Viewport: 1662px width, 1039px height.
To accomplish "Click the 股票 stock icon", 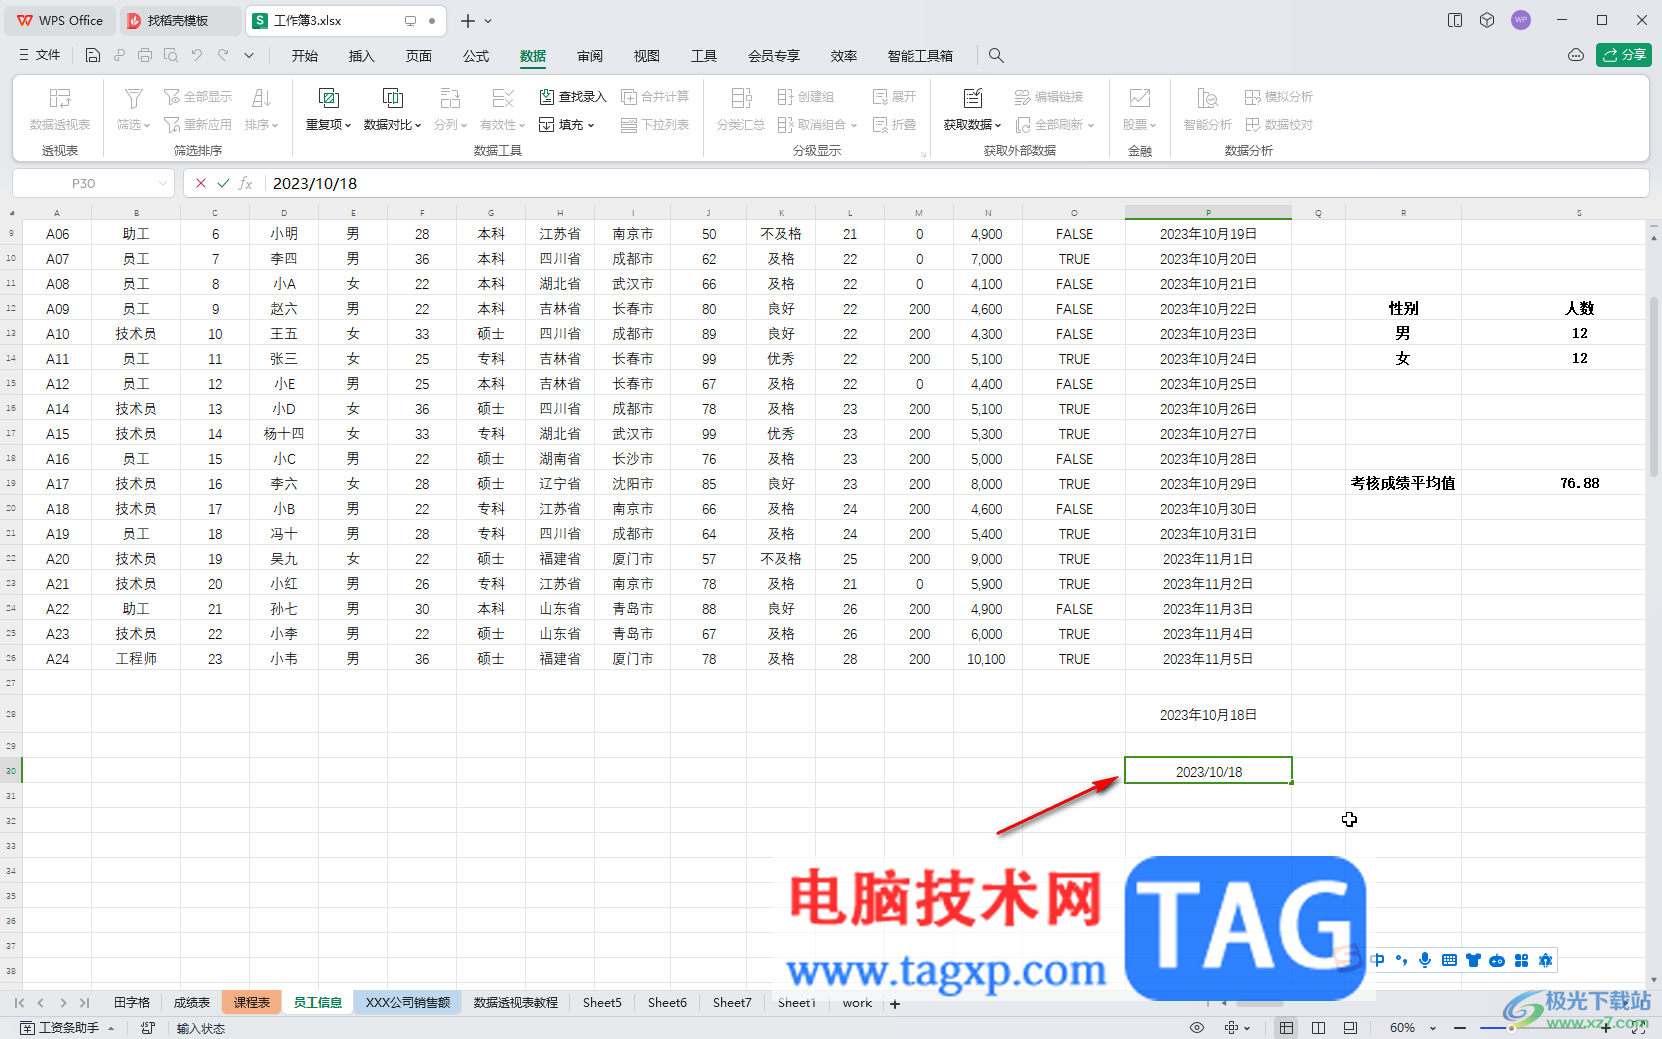I will point(1139,98).
